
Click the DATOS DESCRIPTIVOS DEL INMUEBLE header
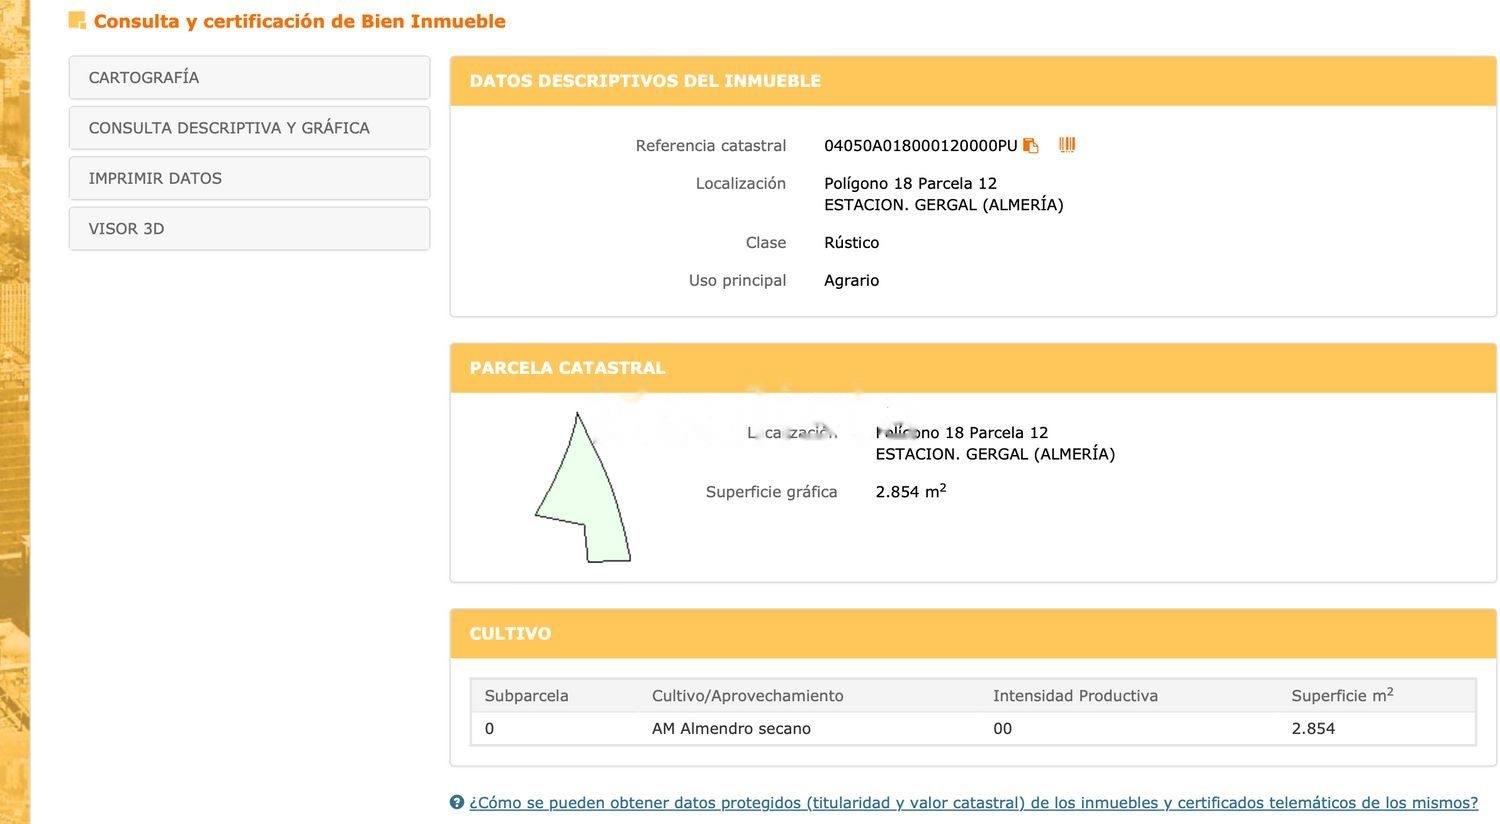(x=645, y=81)
